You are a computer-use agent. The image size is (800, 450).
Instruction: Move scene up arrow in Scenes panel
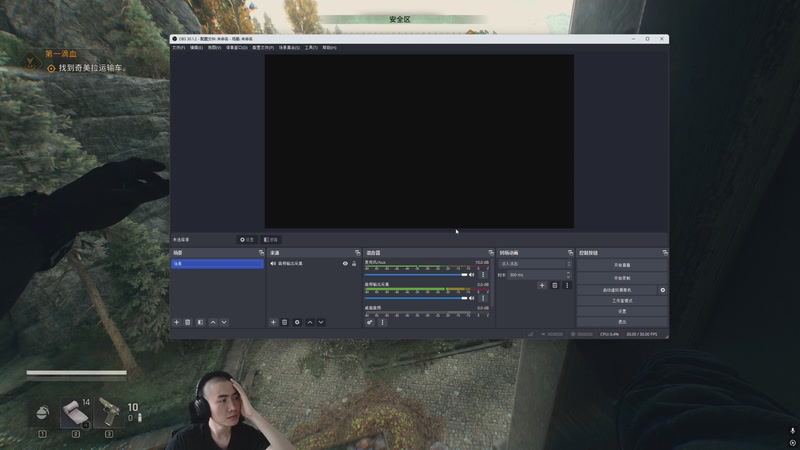tap(213, 322)
